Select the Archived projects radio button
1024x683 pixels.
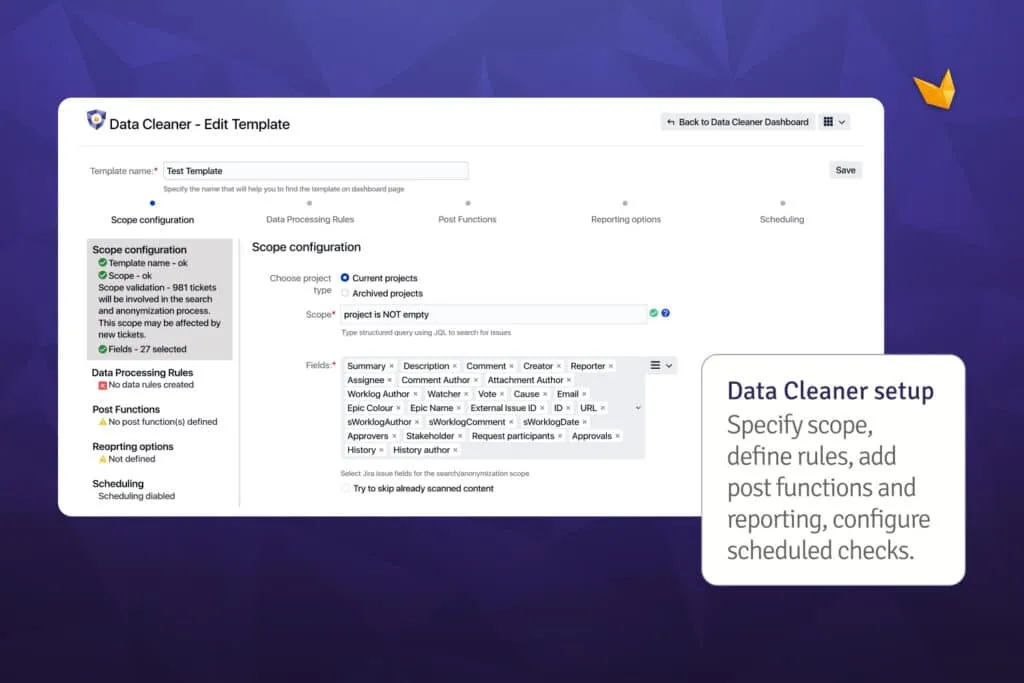click(x=345, y=293)
